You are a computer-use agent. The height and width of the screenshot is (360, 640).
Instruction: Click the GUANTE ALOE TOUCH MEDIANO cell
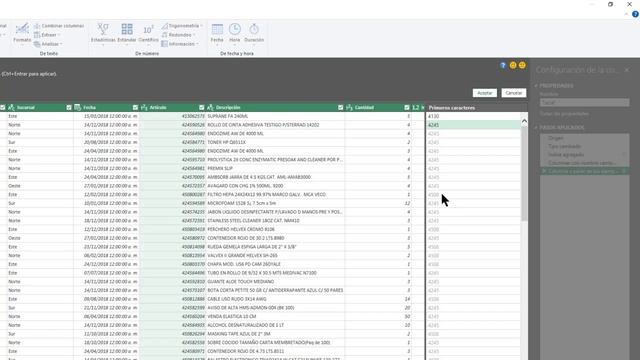tap(275, 282)
